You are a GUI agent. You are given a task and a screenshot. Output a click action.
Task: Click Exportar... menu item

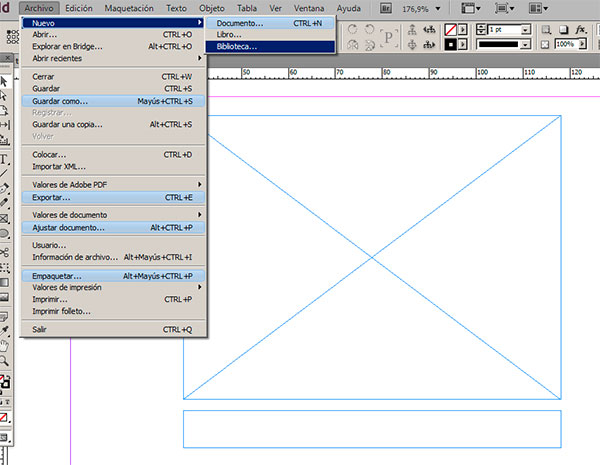[113, 197]
